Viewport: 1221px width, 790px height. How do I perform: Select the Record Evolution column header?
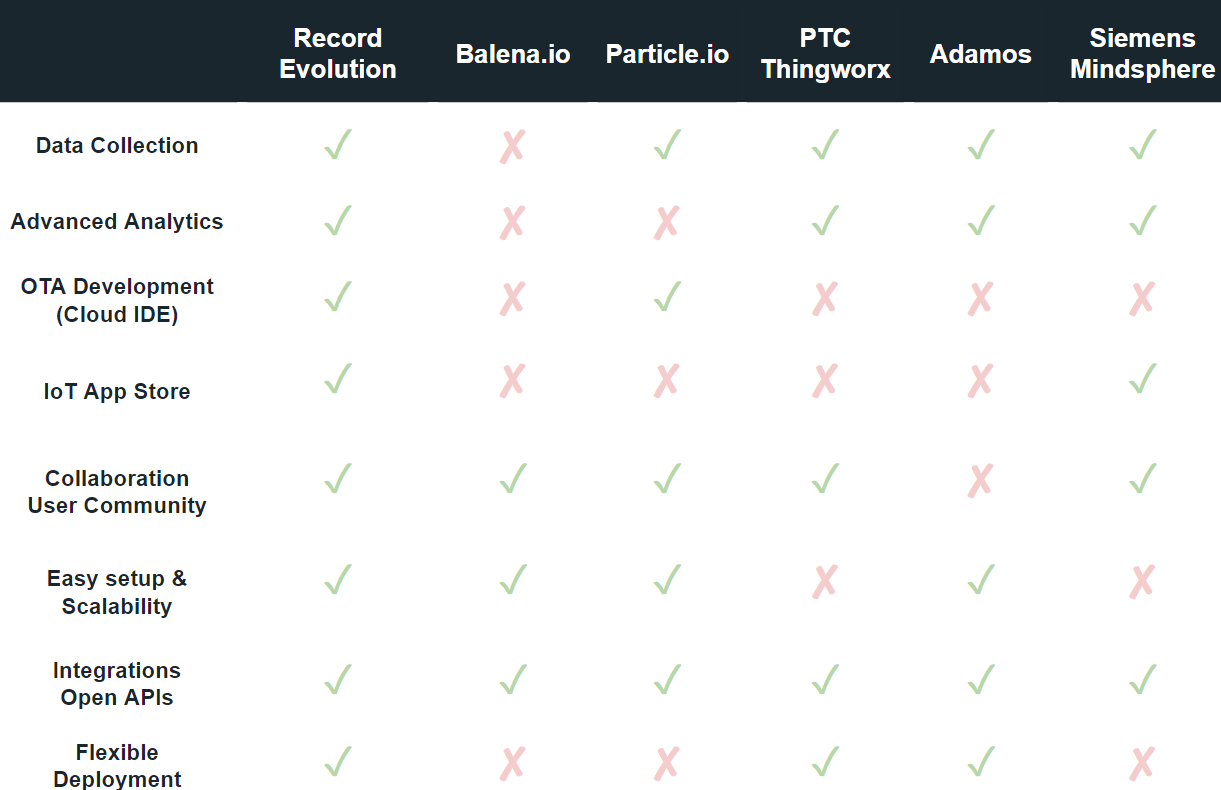pos(338,53)
